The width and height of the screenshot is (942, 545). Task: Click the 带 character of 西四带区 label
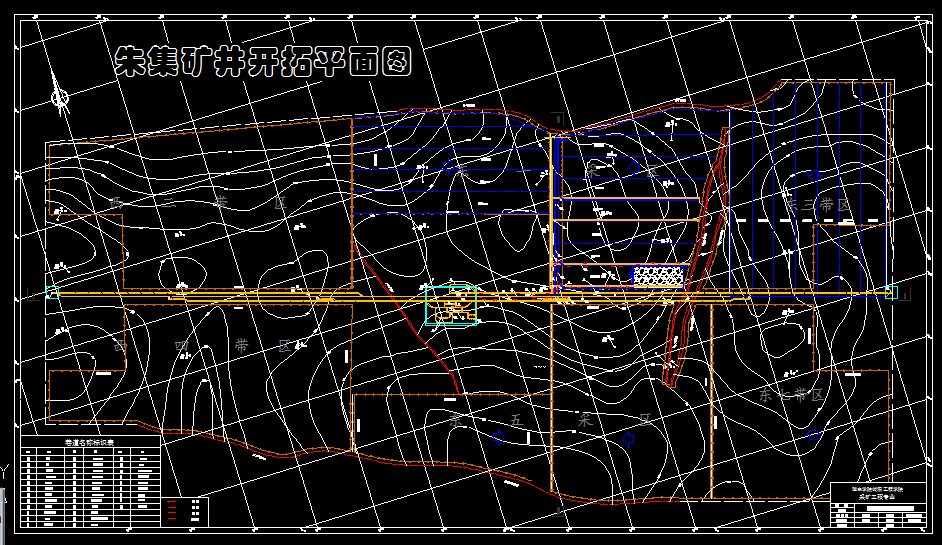pos(242,346)
